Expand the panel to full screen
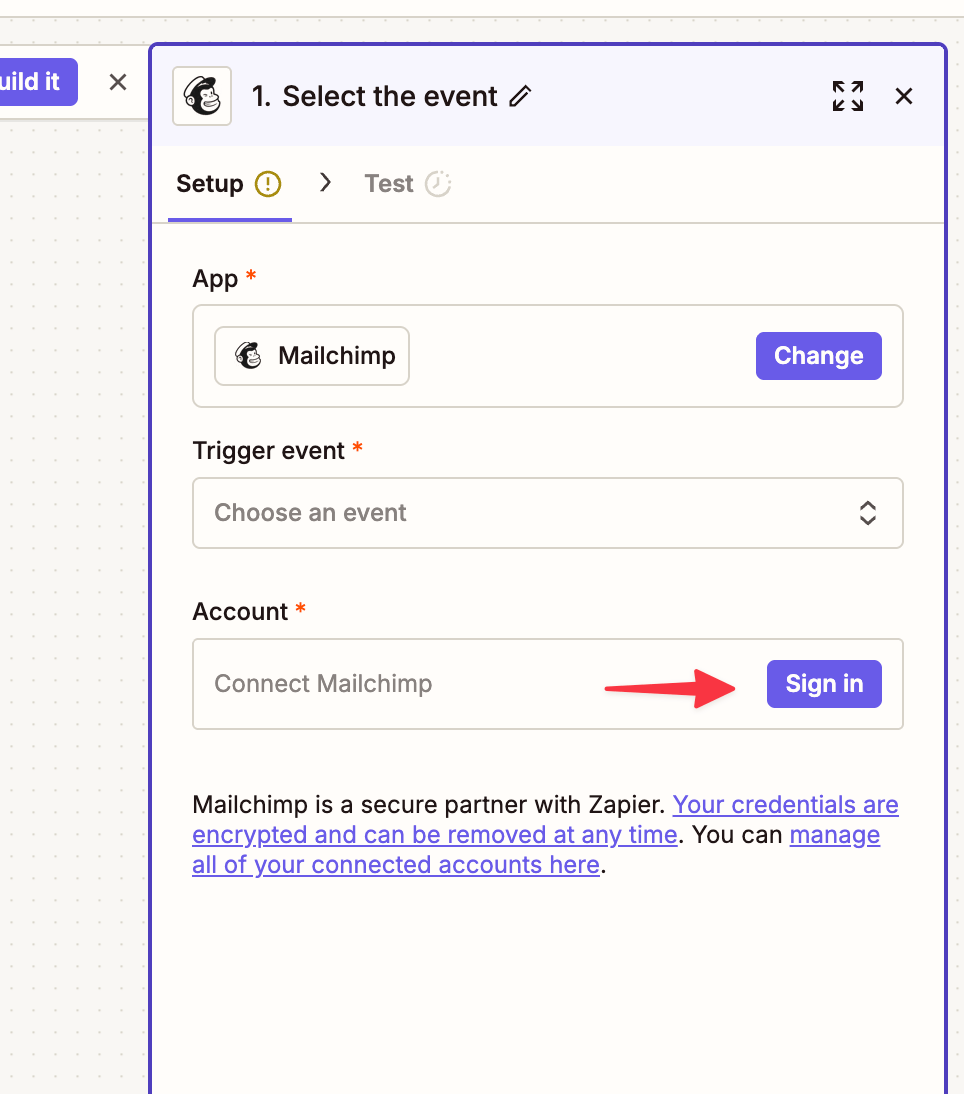 click(848, 96)
